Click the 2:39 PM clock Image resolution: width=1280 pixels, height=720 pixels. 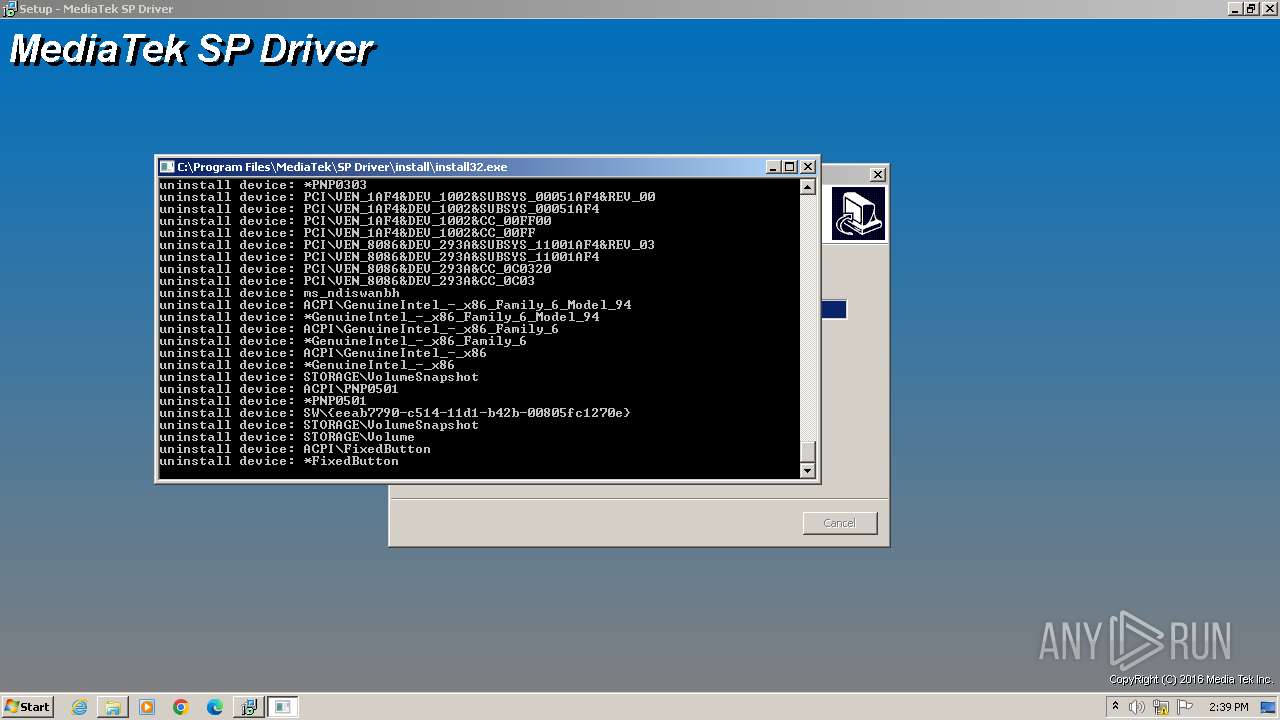point(1229,707)
